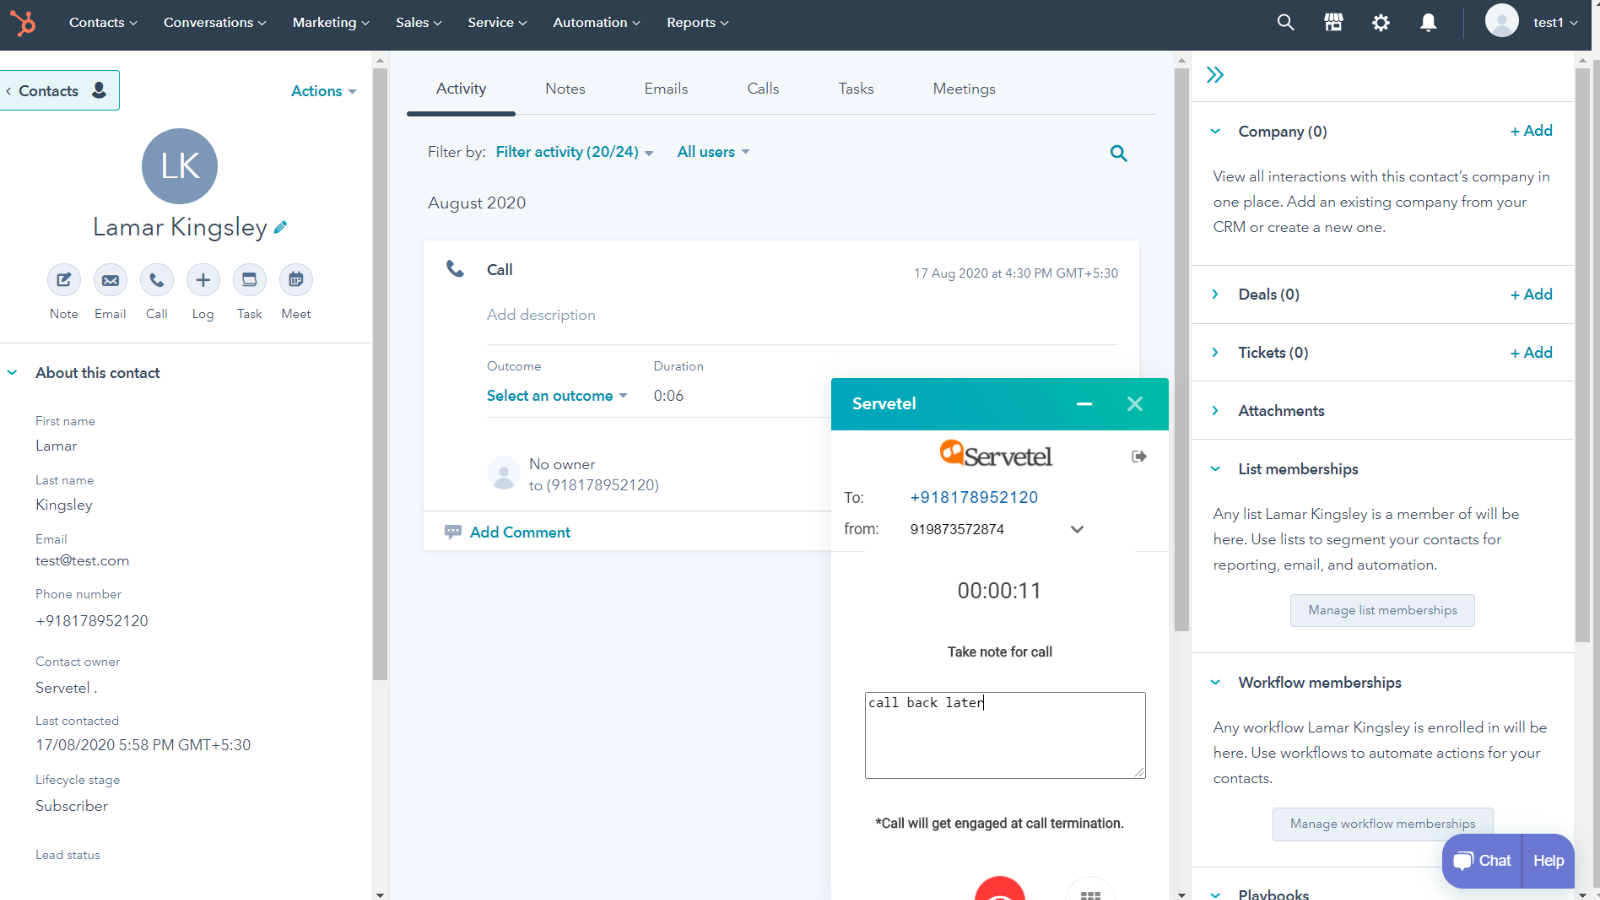The width and height of the screenshot is (1600, 900).
Task: Add a ticket via + Add
Action: coord(1531,352)
